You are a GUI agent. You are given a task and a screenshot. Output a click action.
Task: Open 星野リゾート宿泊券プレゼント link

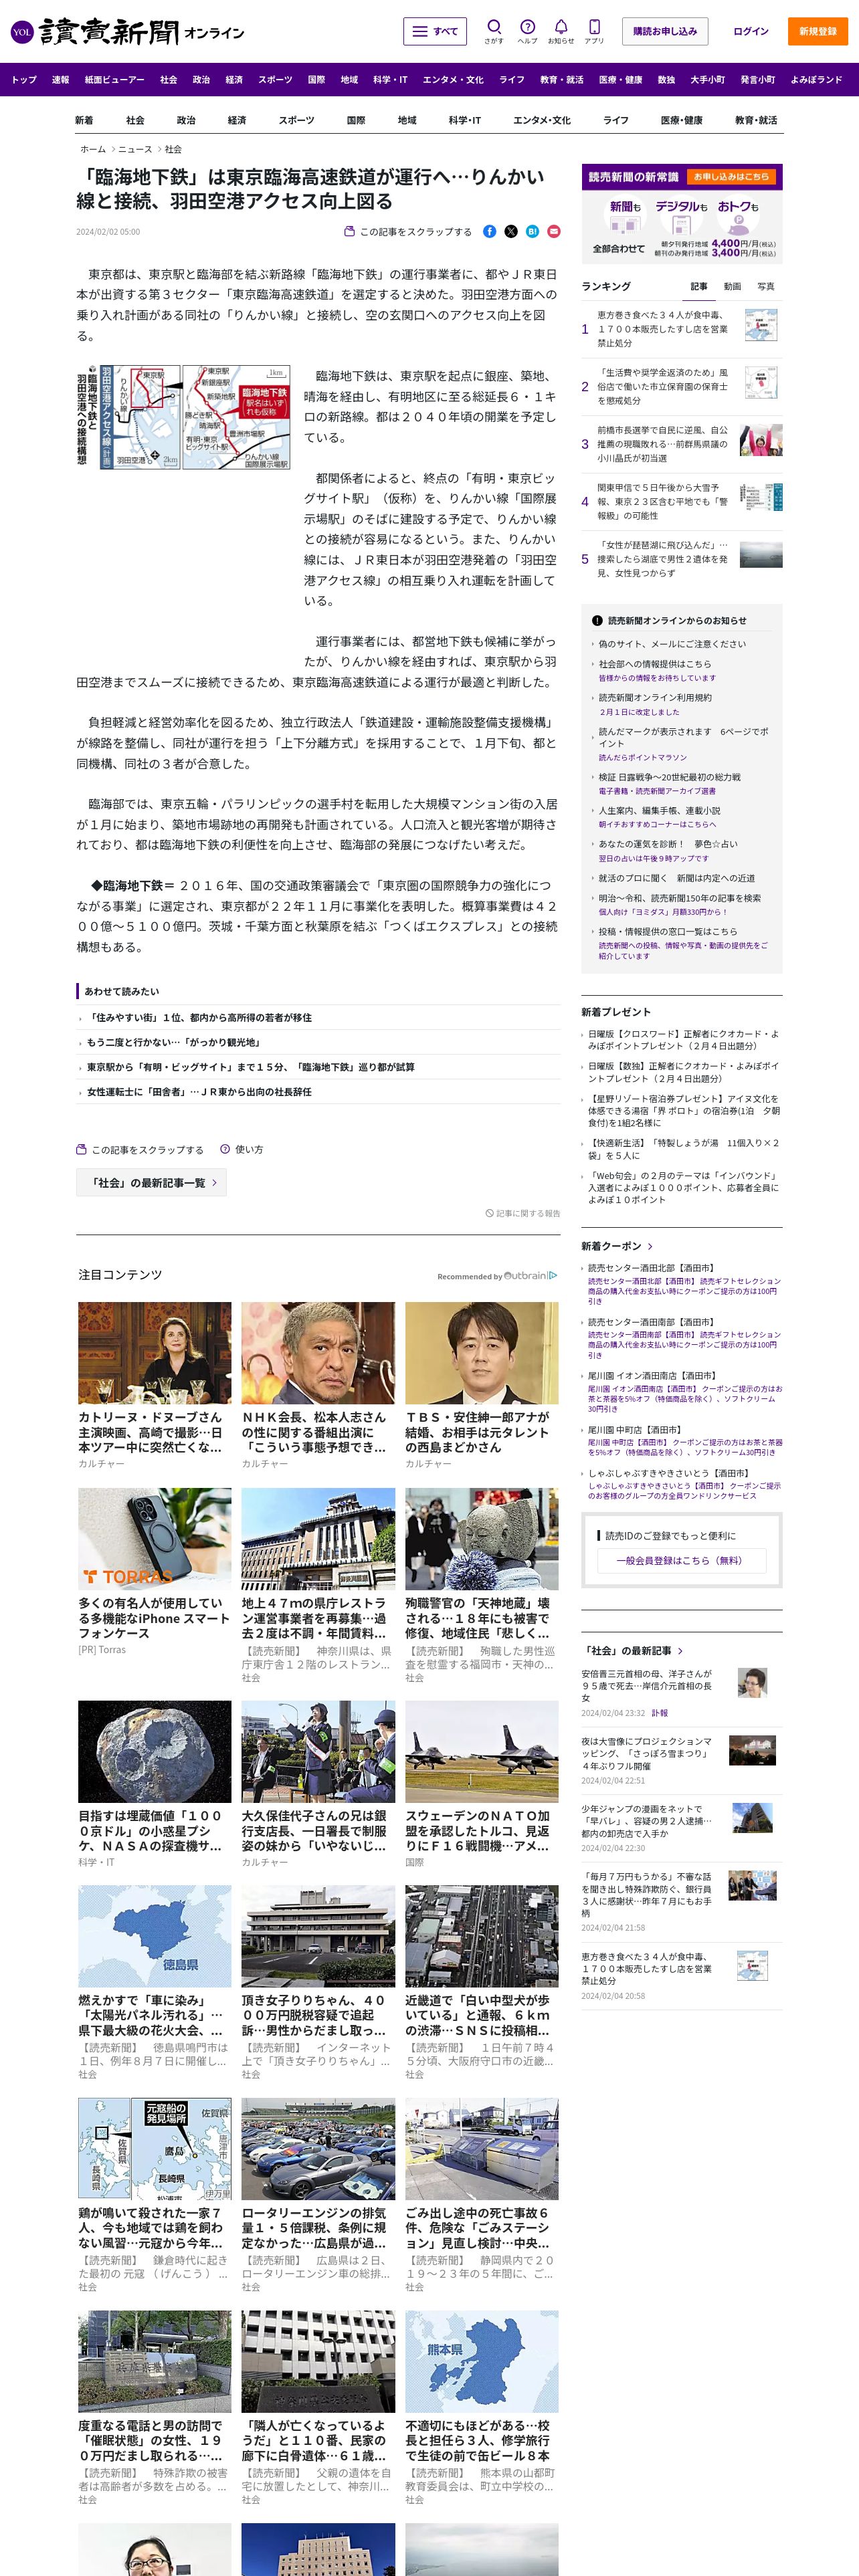pos(684,1110)
